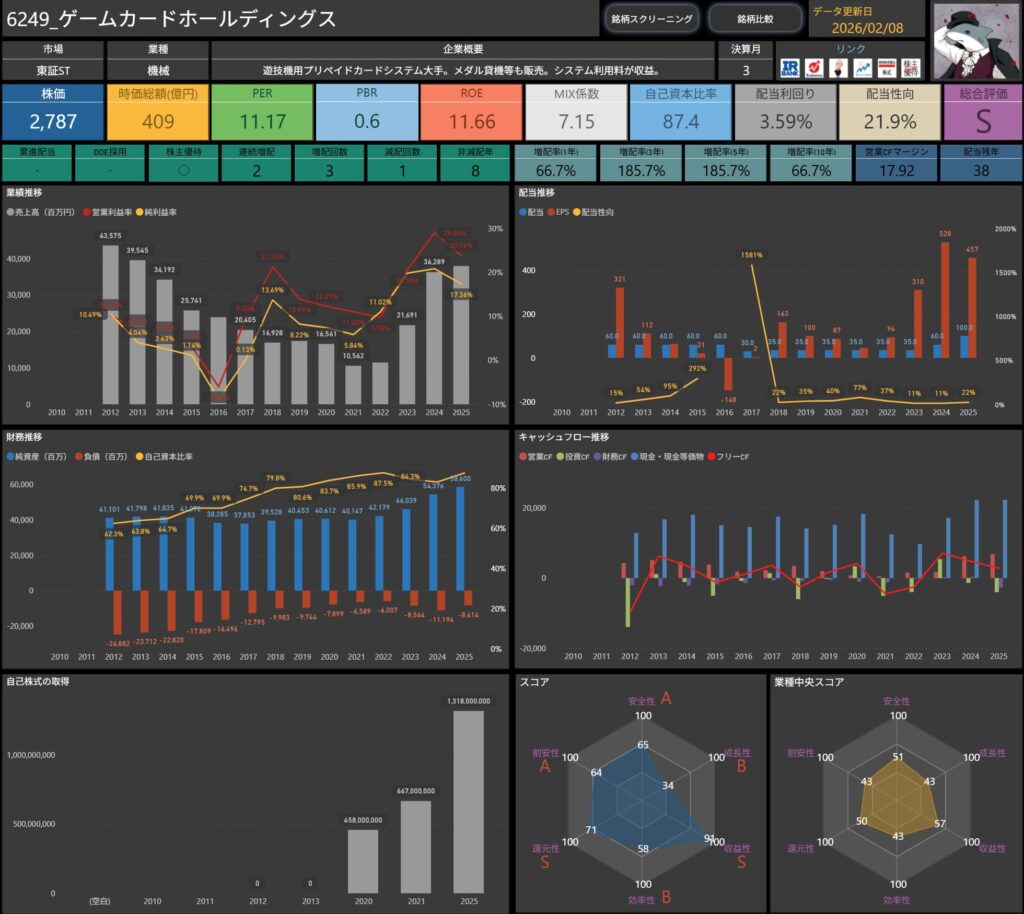The width and height of the screenshot is (1024, 914).
Task: Select the 2025 bar in 自己株式の取得 chart
Action: coord(468,803)
